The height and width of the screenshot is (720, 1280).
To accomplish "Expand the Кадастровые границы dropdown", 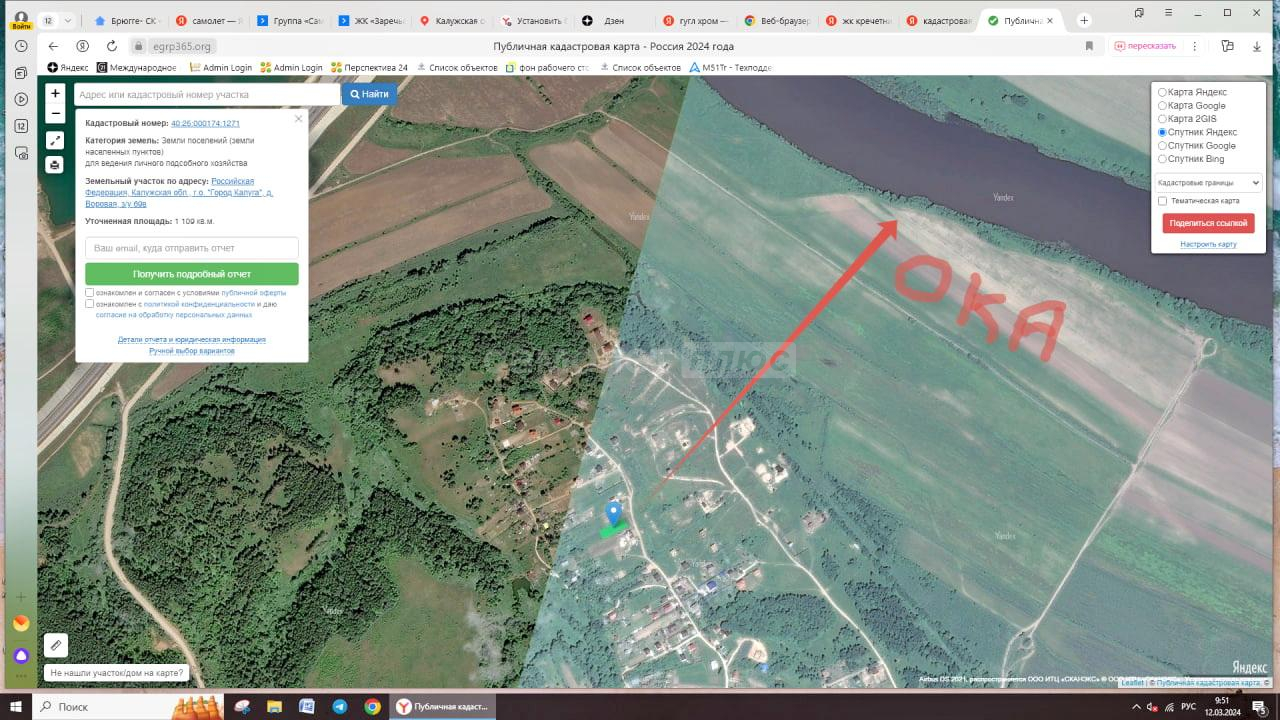I will (1207, 183).
